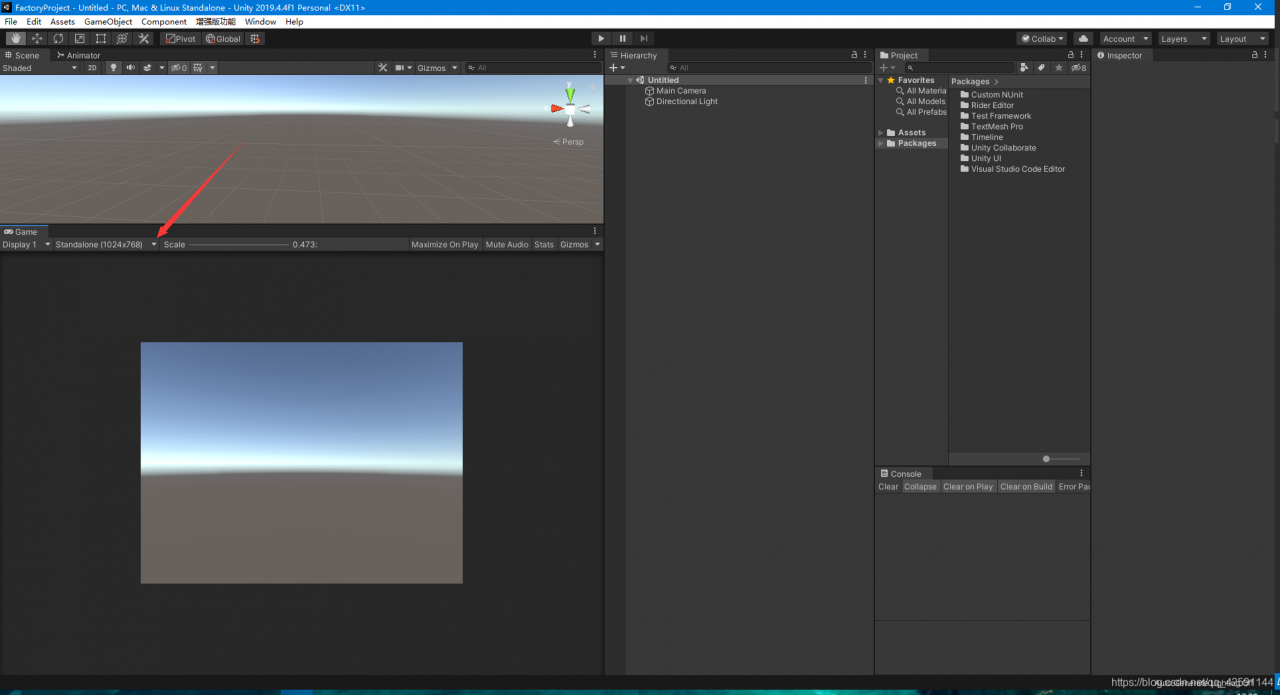Click the Stats button in Game view
This screenshot has width=1280, height=695.
pos(544,245)
